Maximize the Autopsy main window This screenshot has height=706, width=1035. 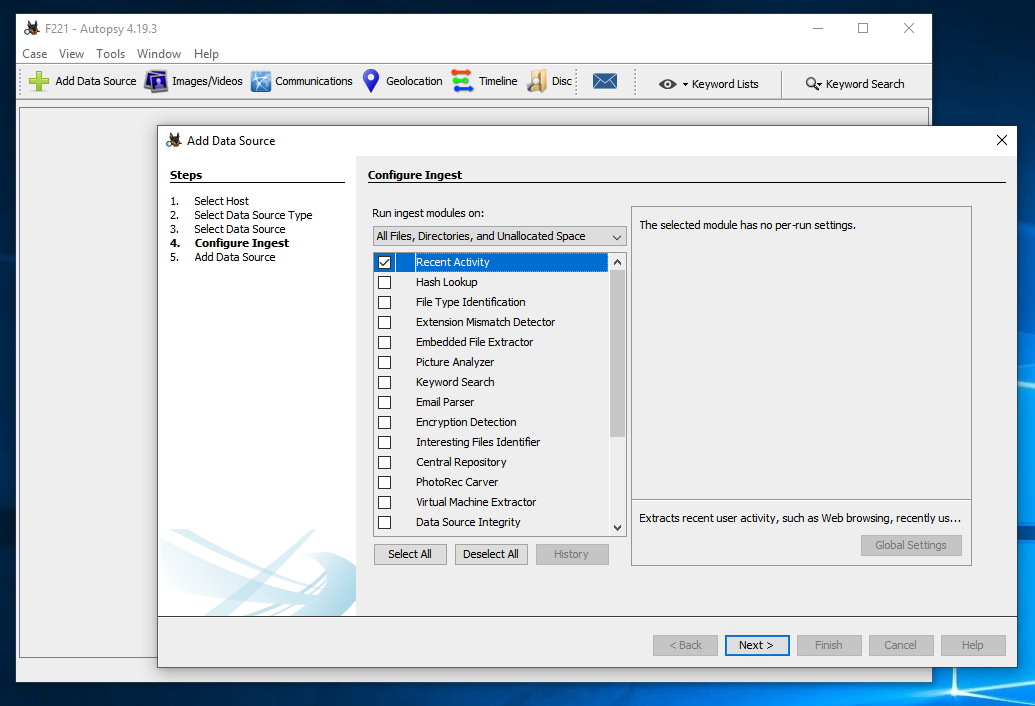point(863,28)
